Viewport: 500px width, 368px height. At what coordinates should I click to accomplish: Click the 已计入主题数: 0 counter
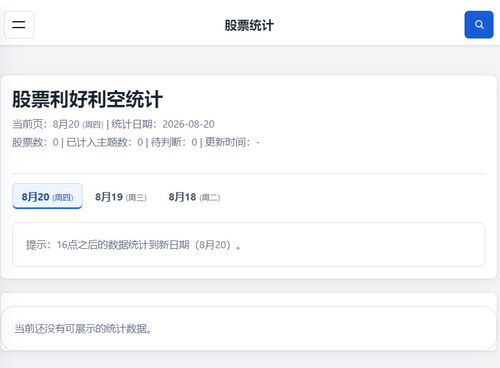click(105, 142)
